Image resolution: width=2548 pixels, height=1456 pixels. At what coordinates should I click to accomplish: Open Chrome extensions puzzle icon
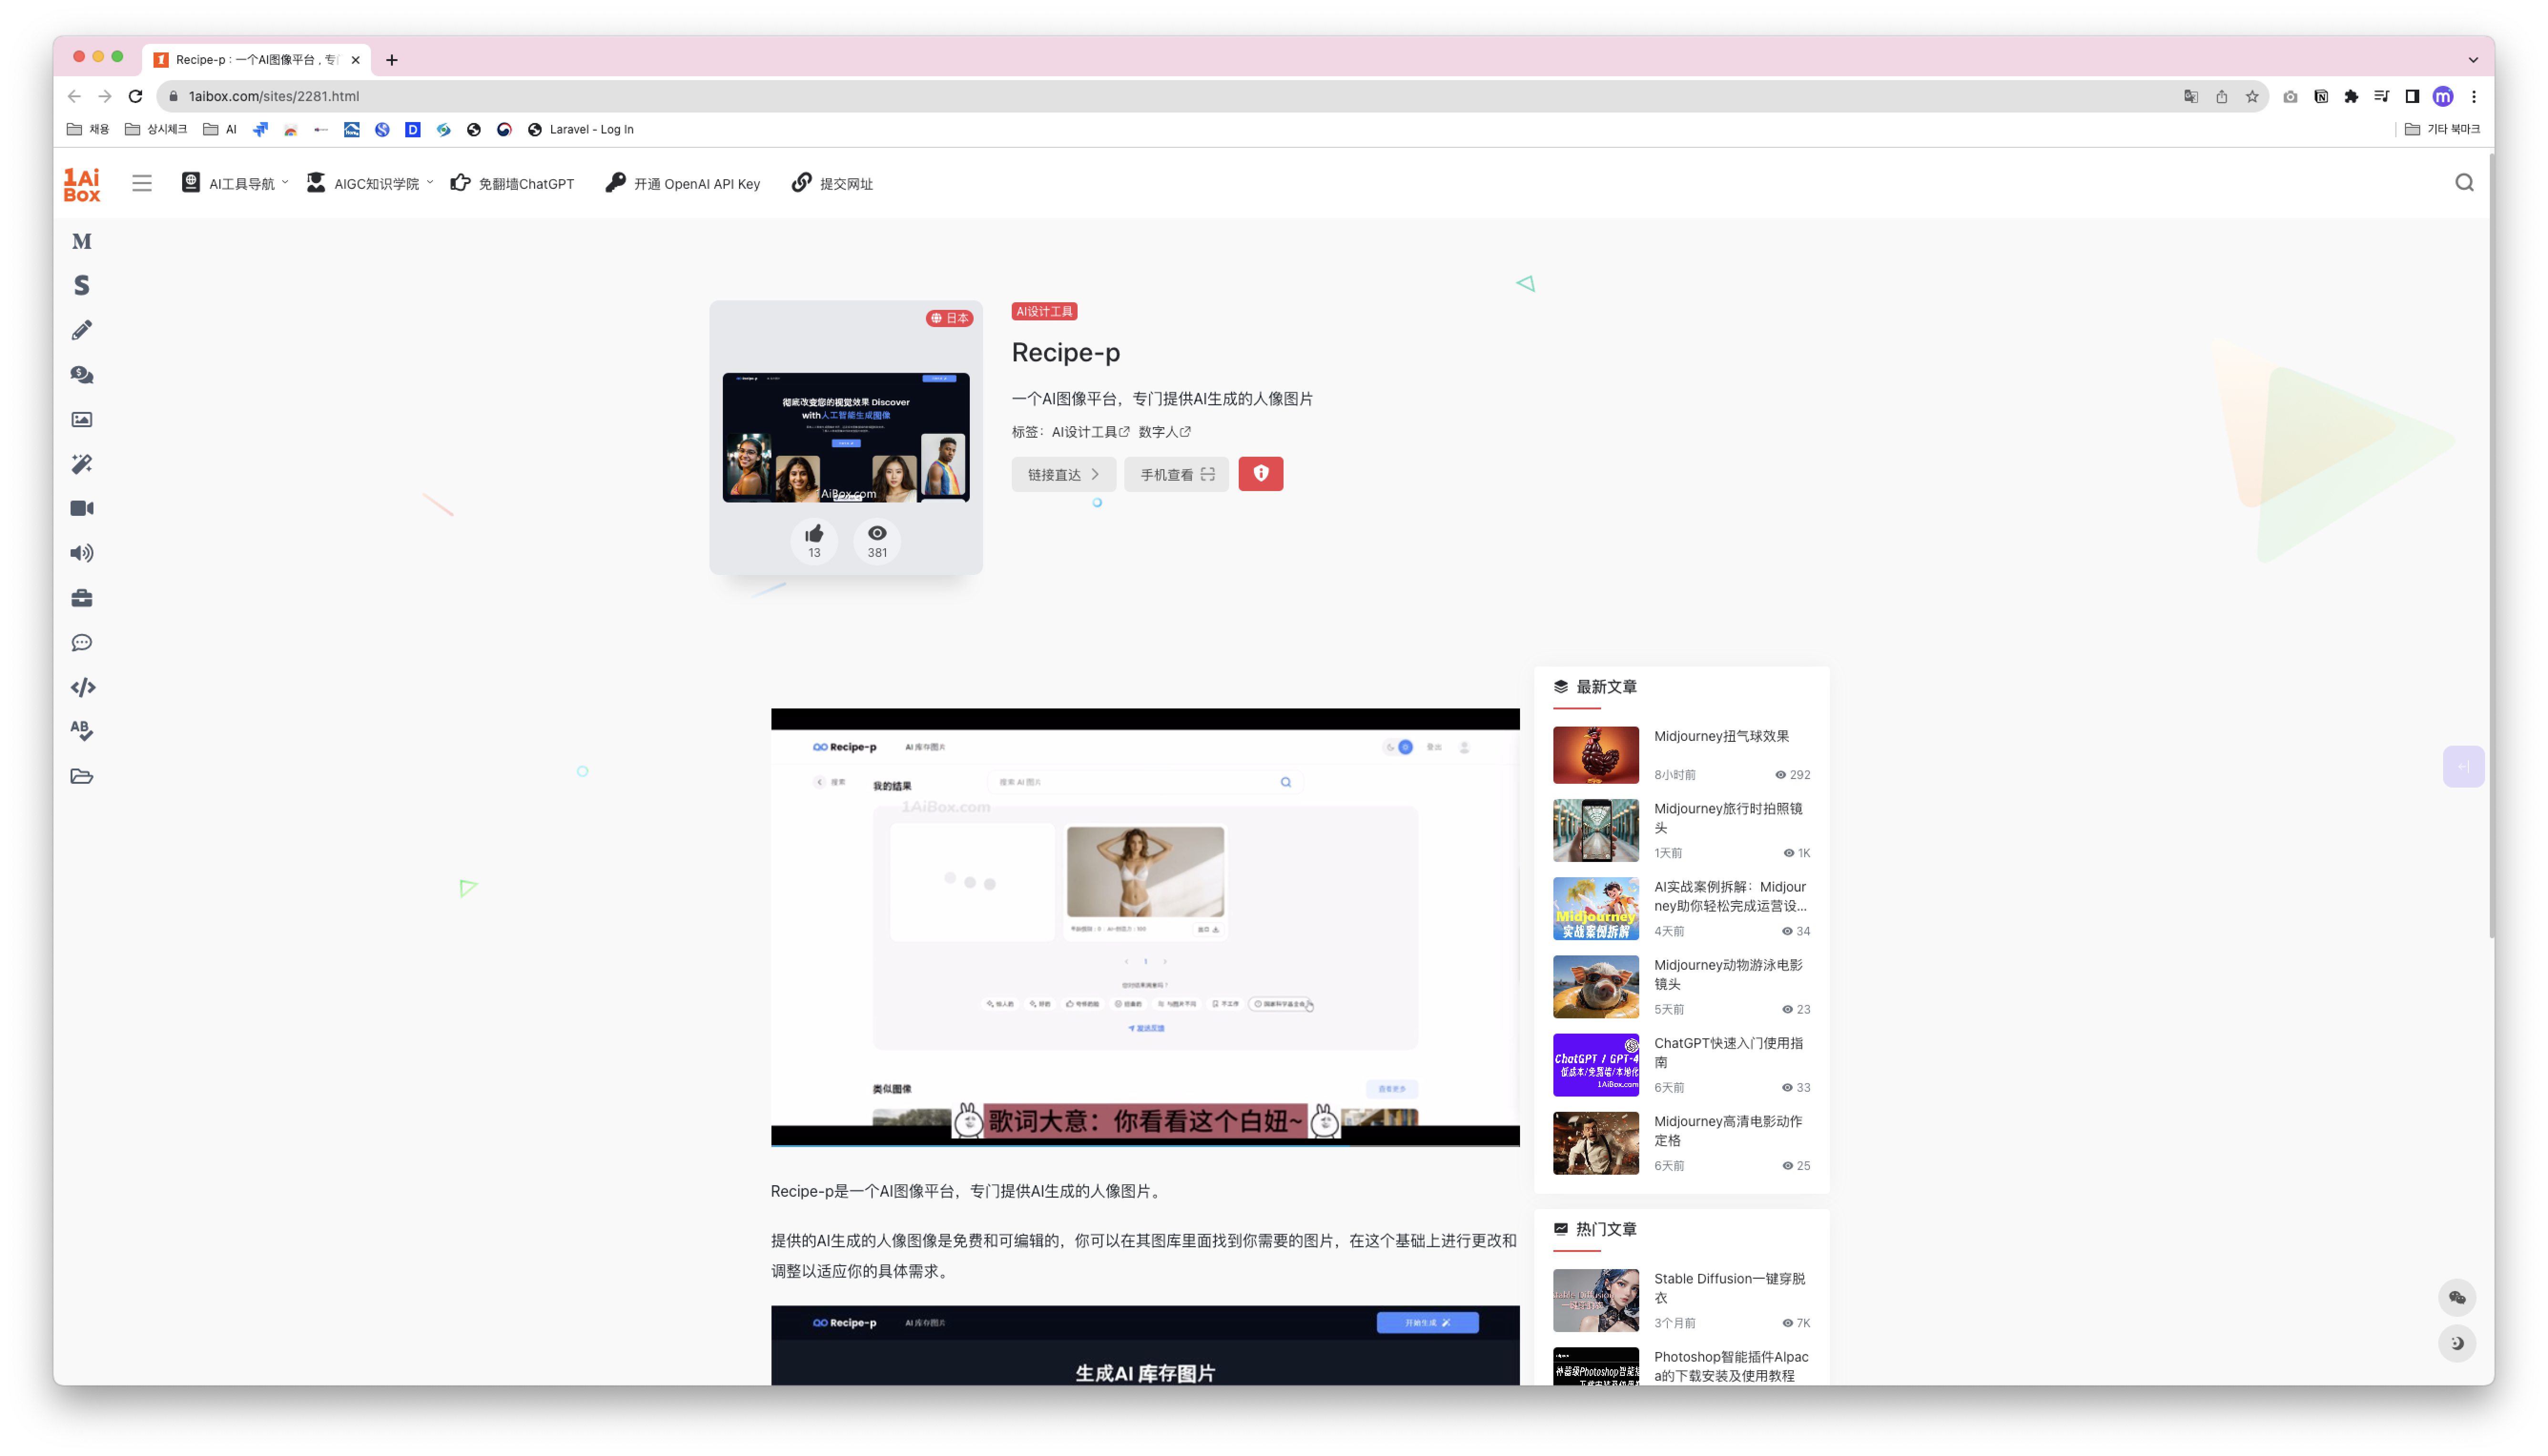[2351, 97]
